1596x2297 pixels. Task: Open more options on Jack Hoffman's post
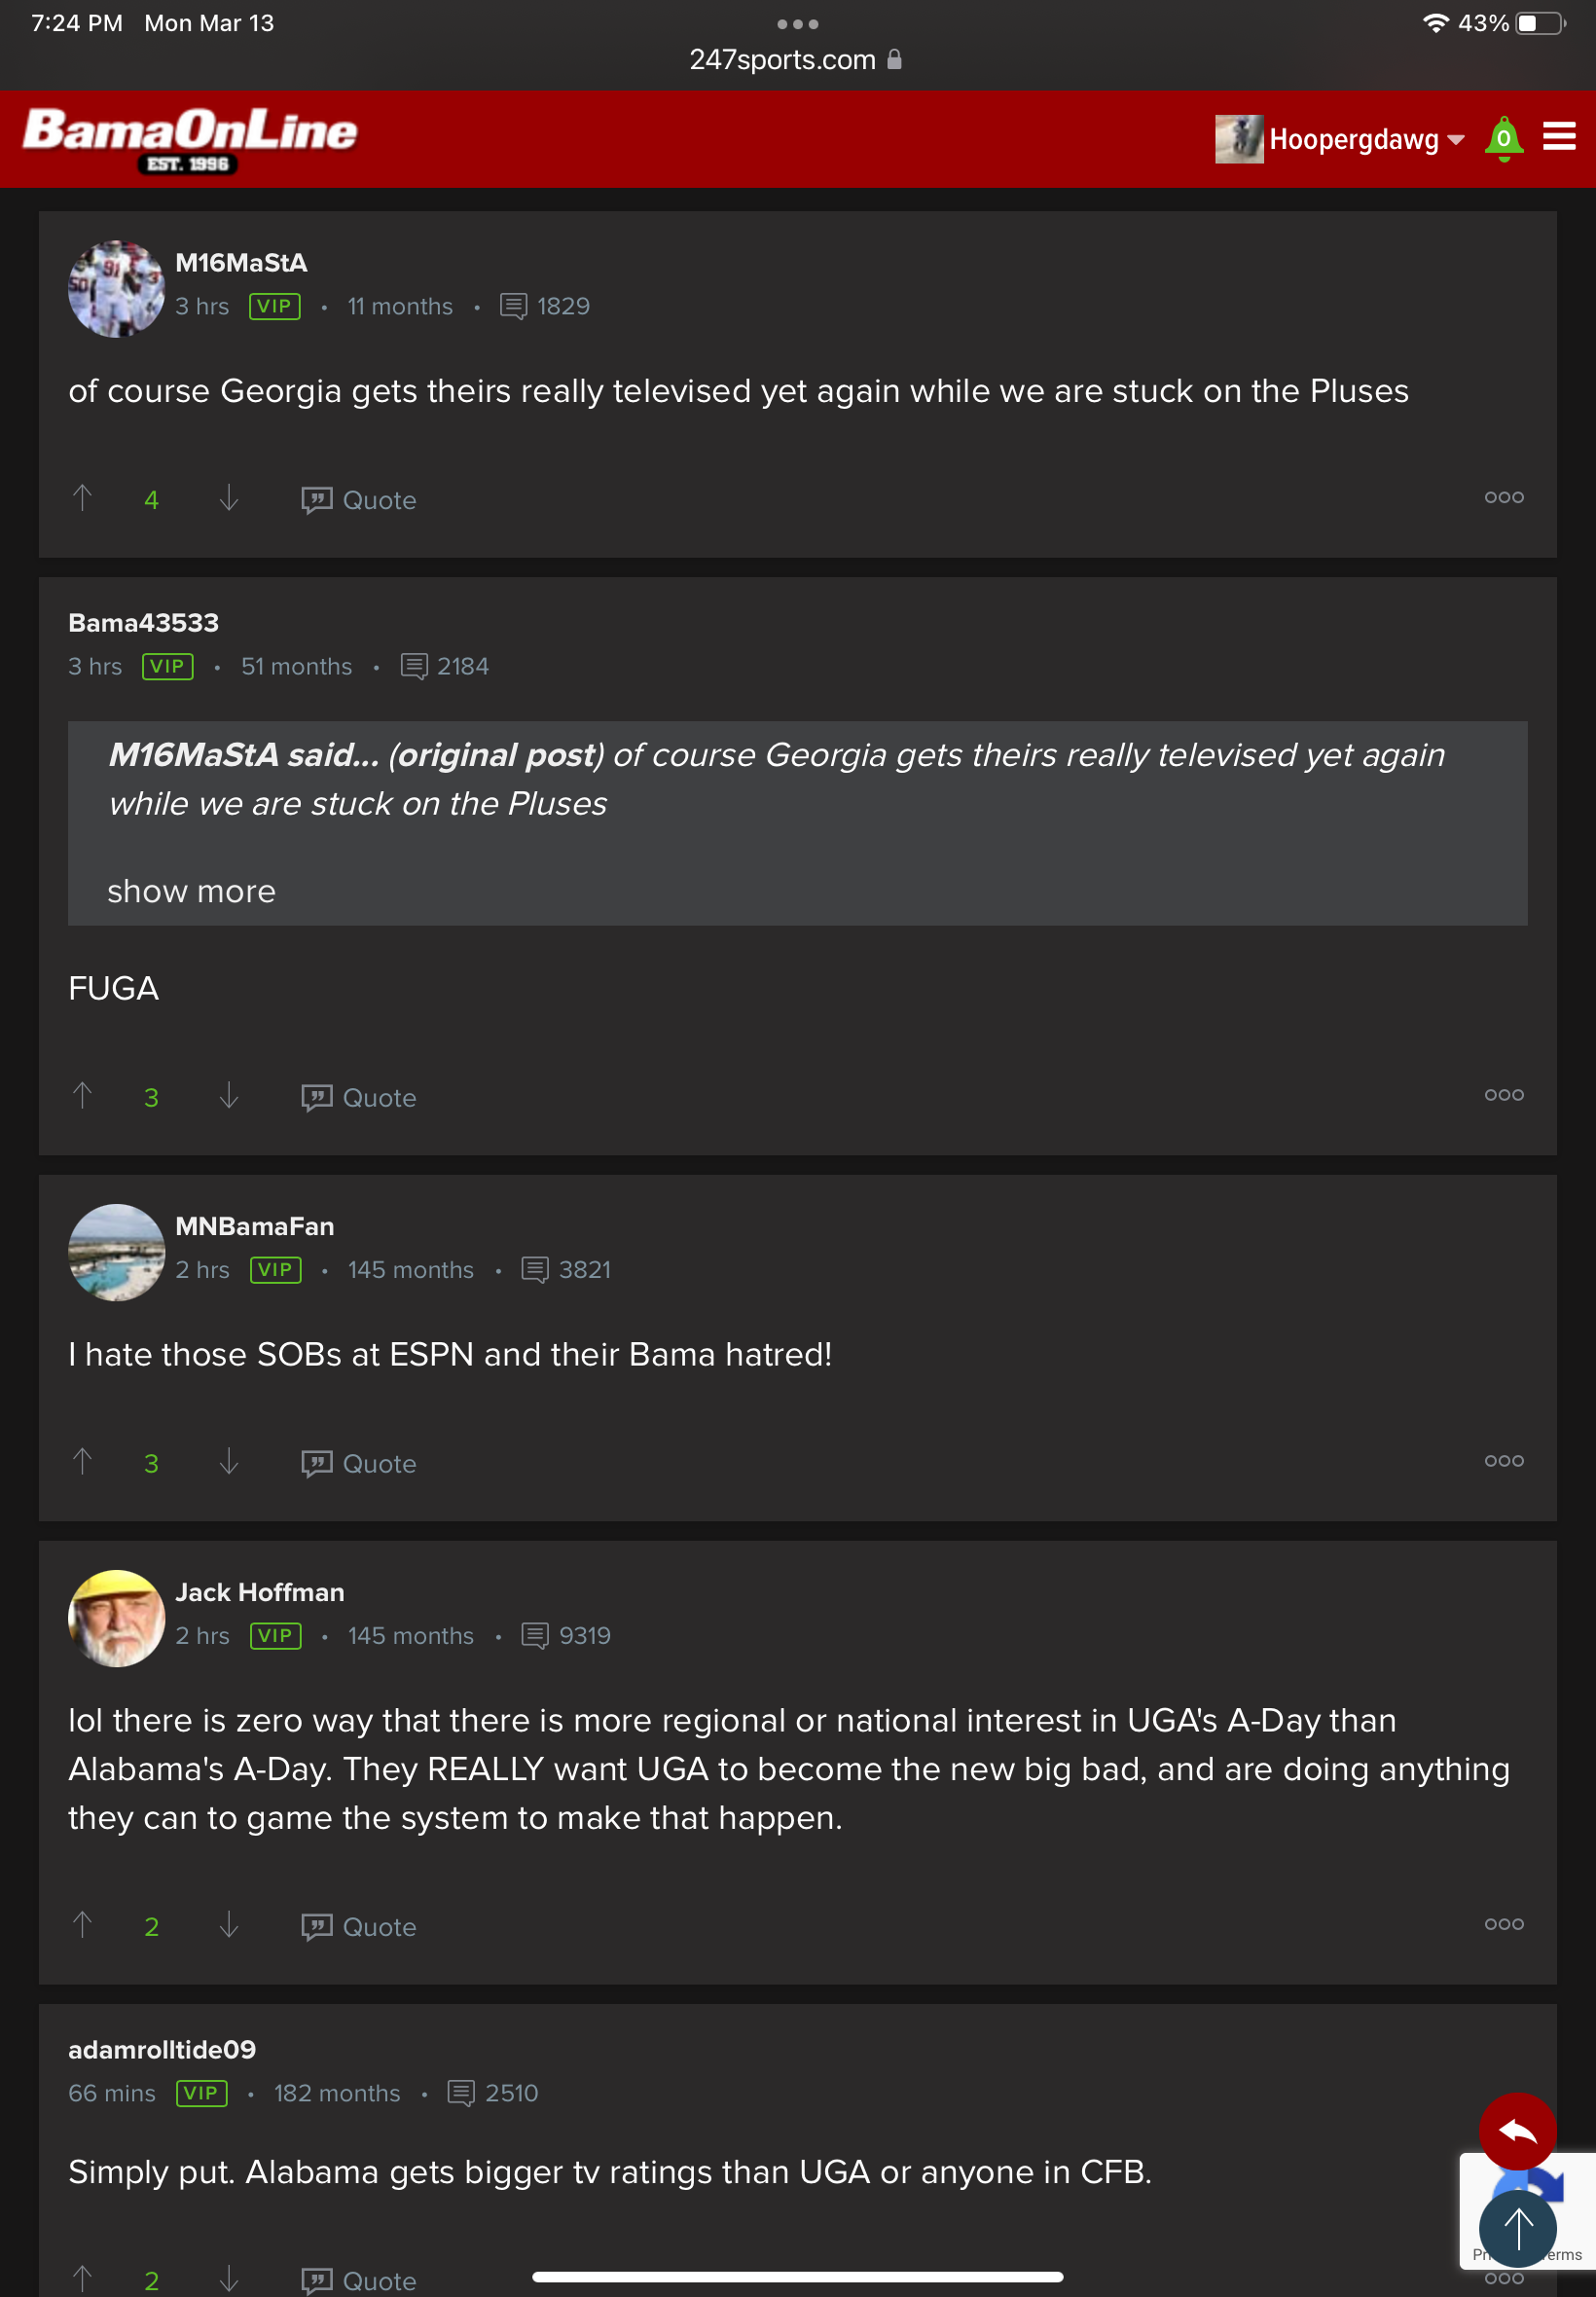1503,1924
